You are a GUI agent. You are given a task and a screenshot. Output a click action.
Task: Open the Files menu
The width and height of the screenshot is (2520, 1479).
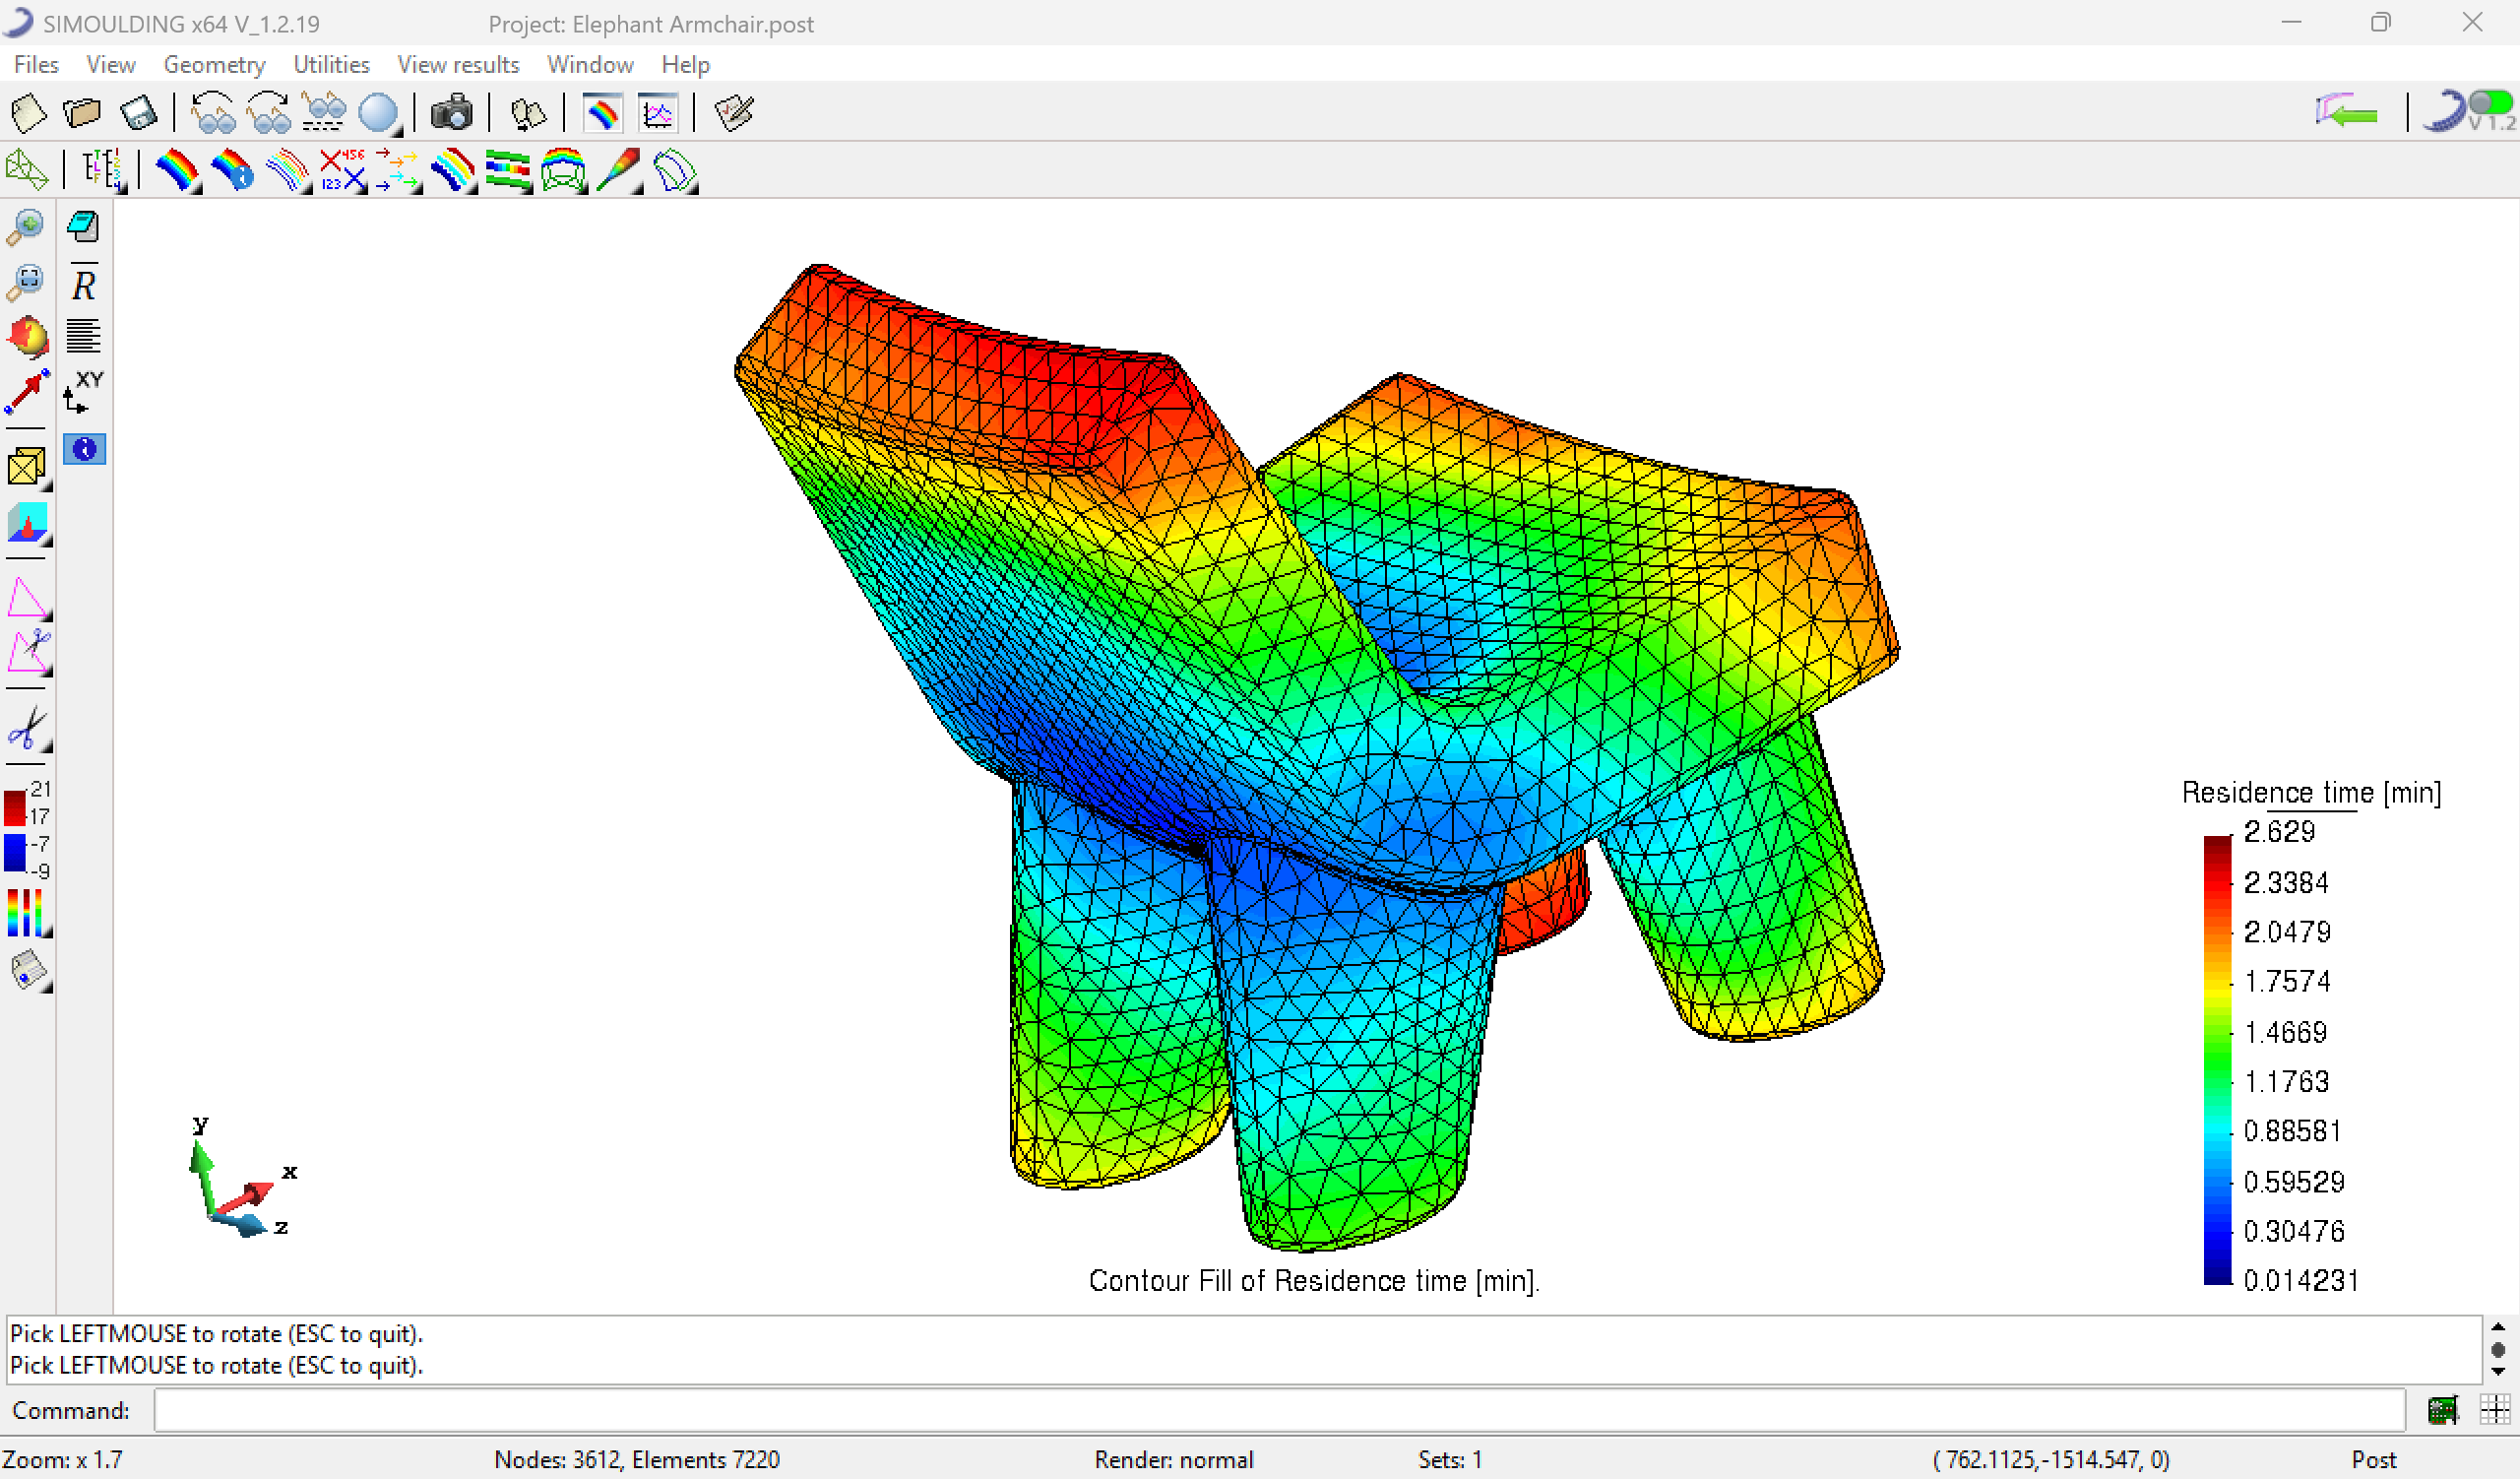point(36,65)
